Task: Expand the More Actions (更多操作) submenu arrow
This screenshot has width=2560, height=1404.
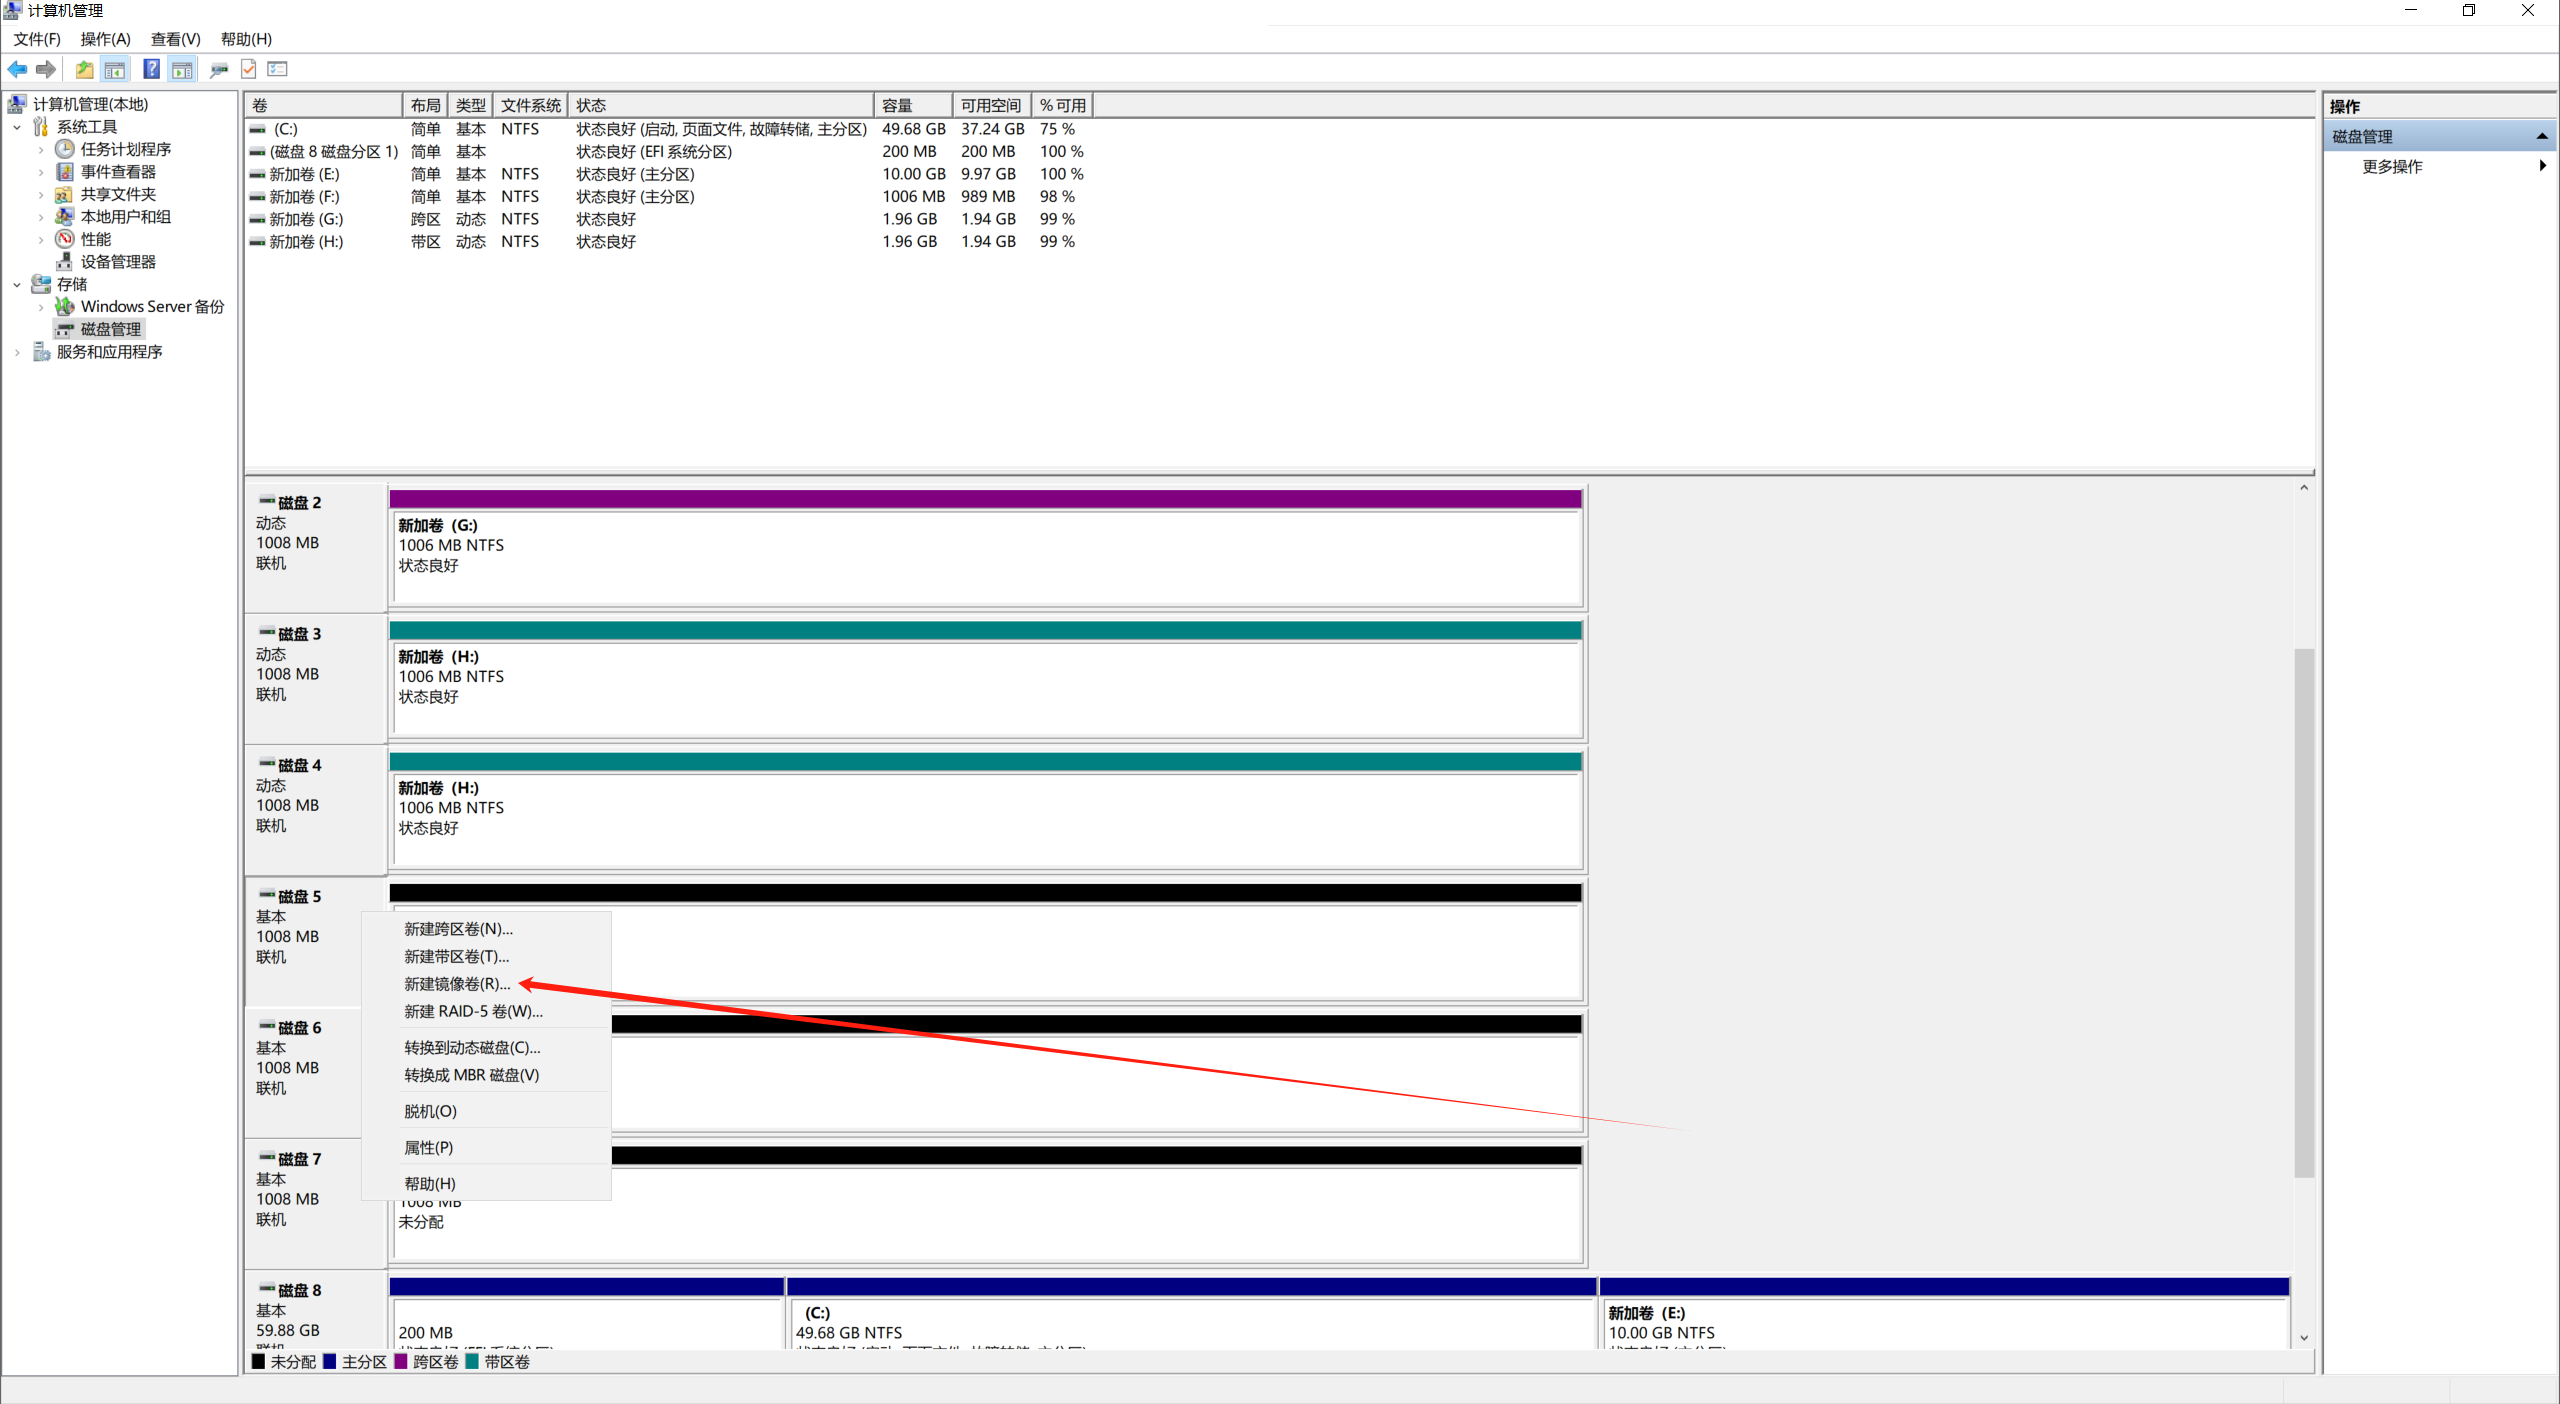Action: (2541, 166)
